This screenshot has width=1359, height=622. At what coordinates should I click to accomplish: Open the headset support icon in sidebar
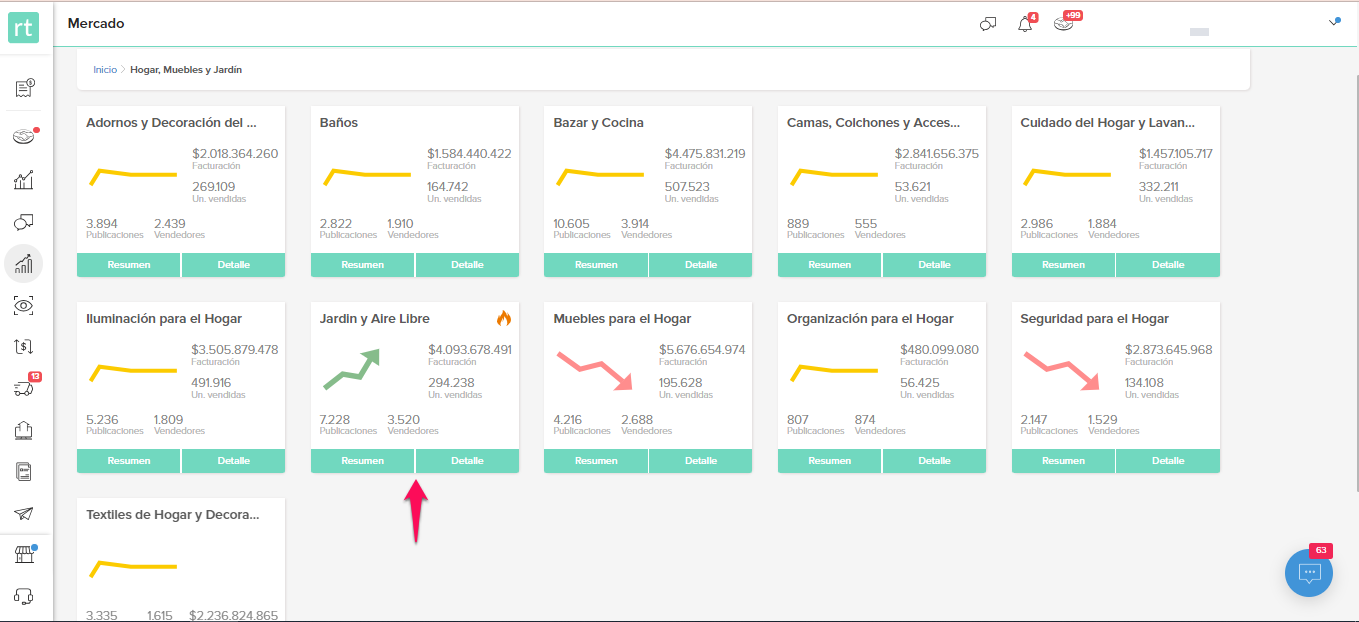[24, 596]
